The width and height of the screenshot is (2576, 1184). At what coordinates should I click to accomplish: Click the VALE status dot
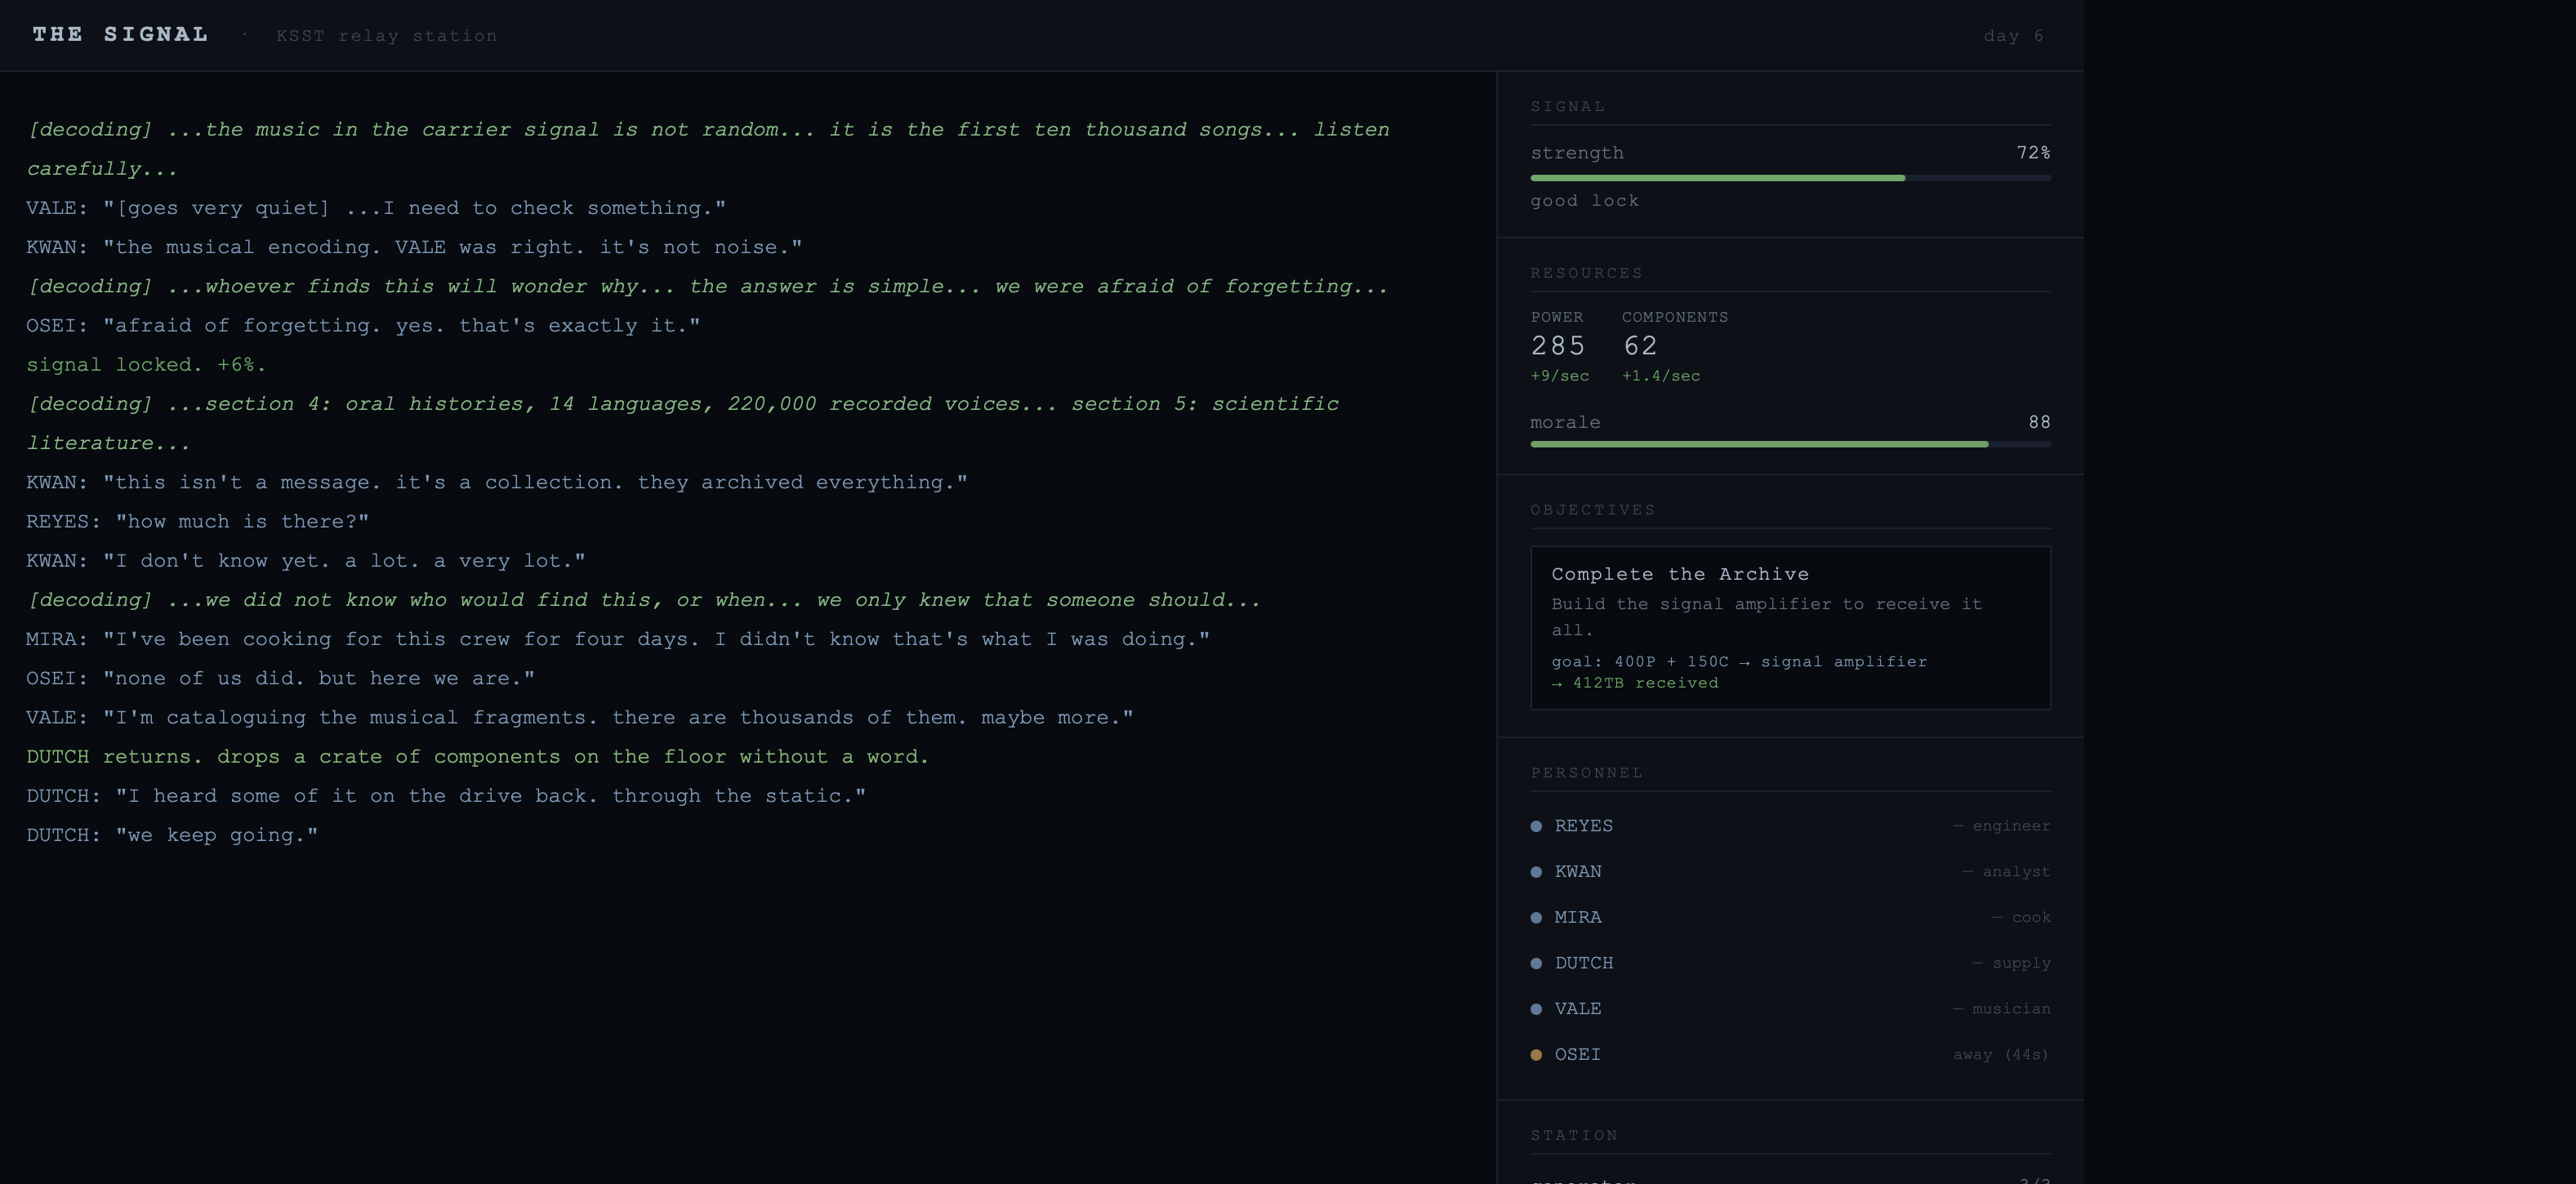click(x=1536, y=1009)
